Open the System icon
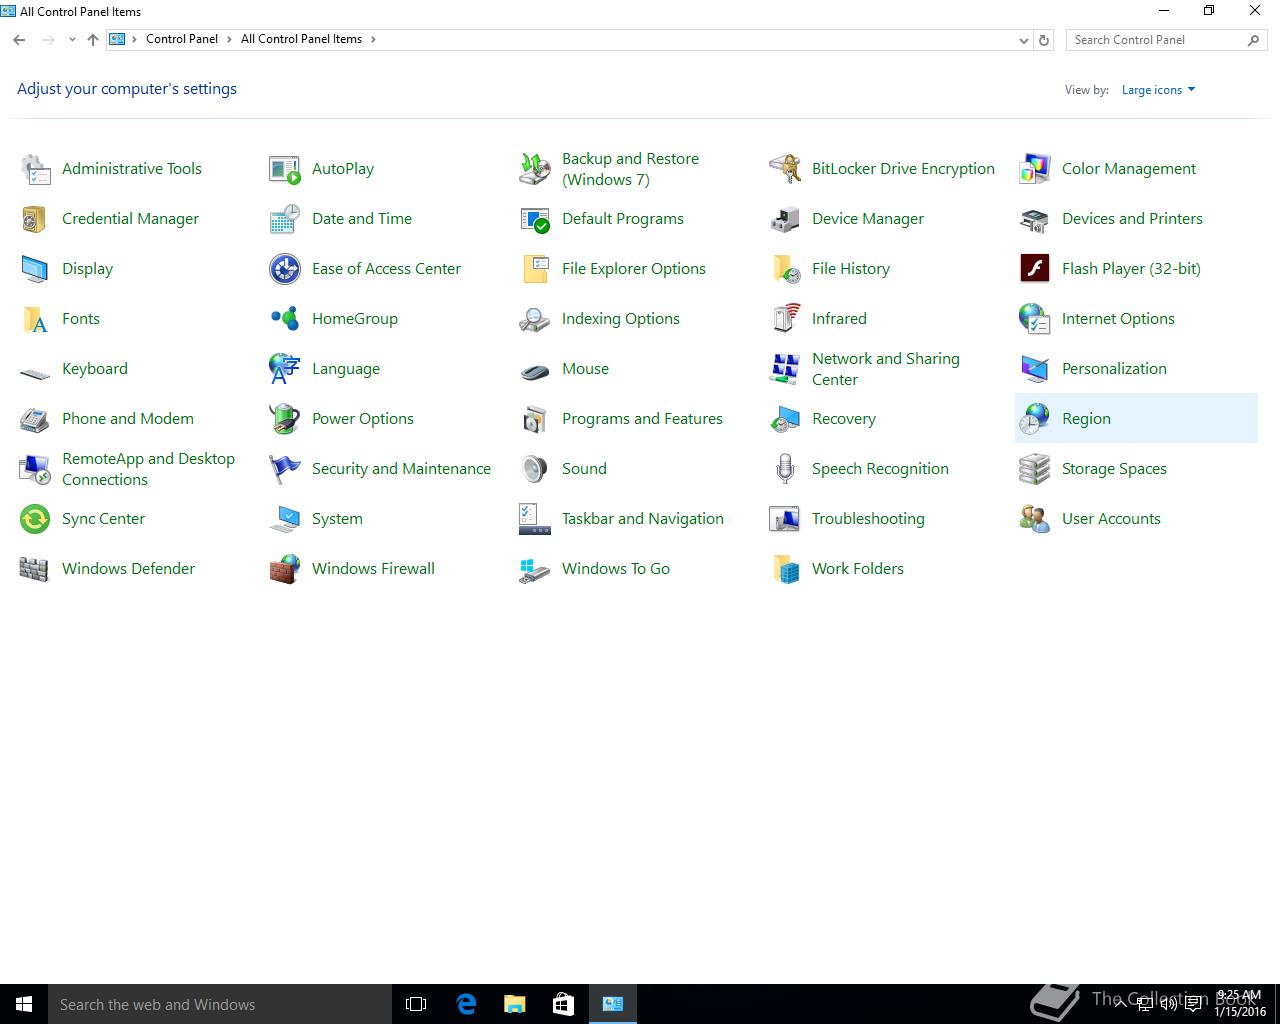 pyautogui.click(x=285, y=519)
